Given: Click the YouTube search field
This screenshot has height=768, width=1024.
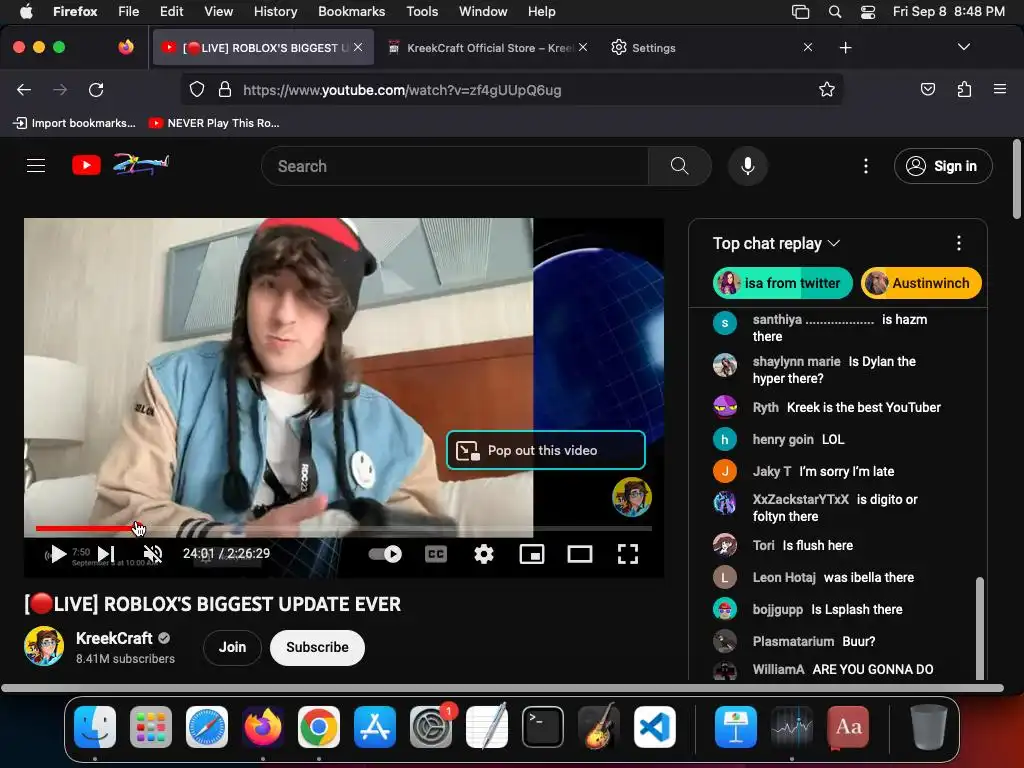Looking at the screenshot, I should click(x=455, y=166).
